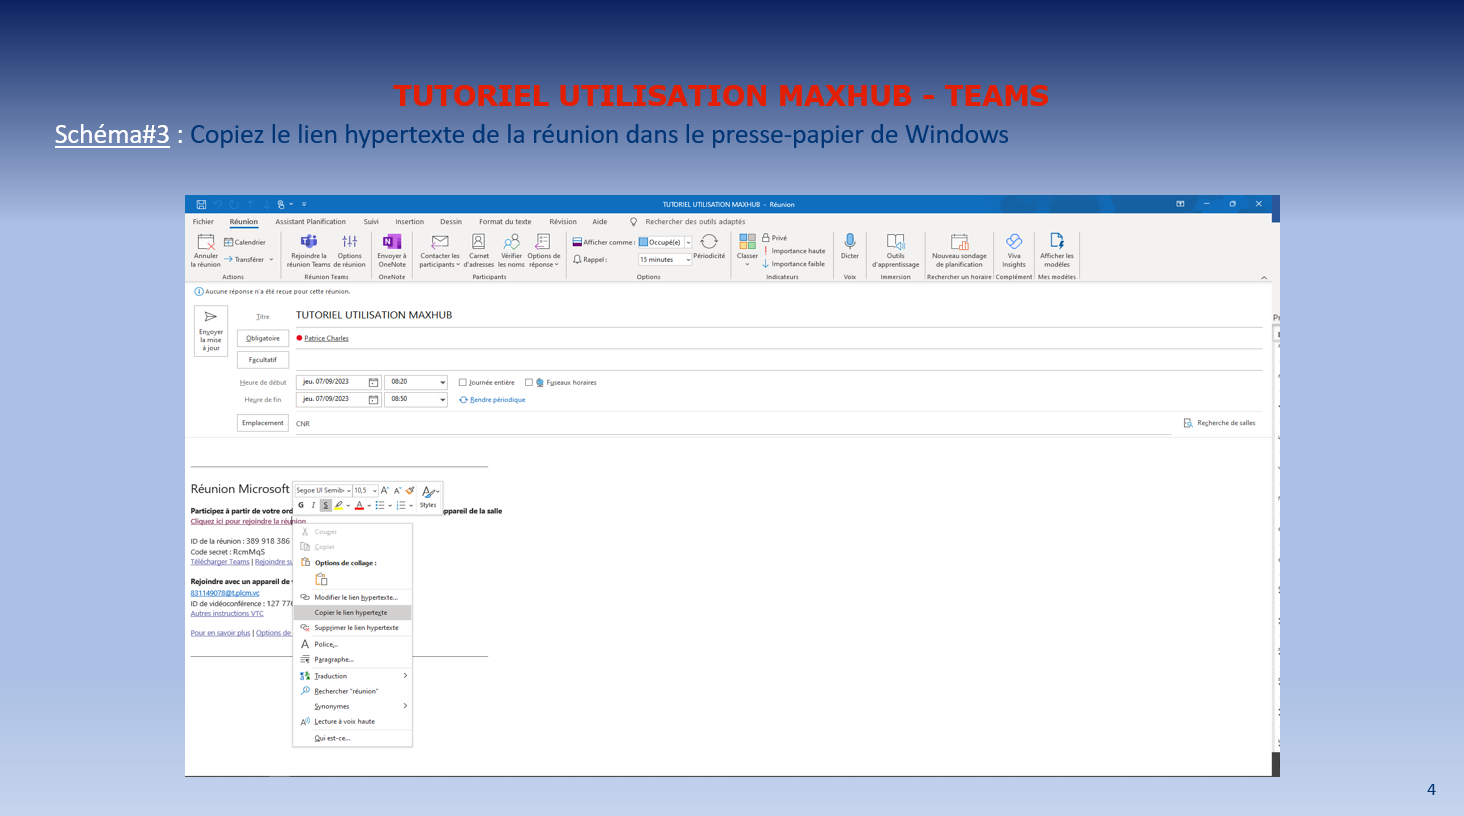
Task: Click the Save icon in title bar
Action: tap(201, 204)
